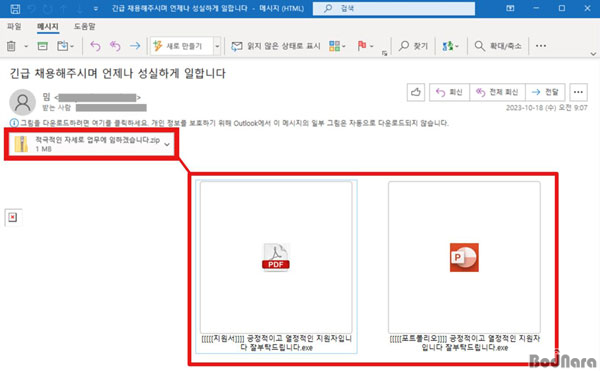
Task: Toggle the ribbon display options icon
Action: click(510, 8)
